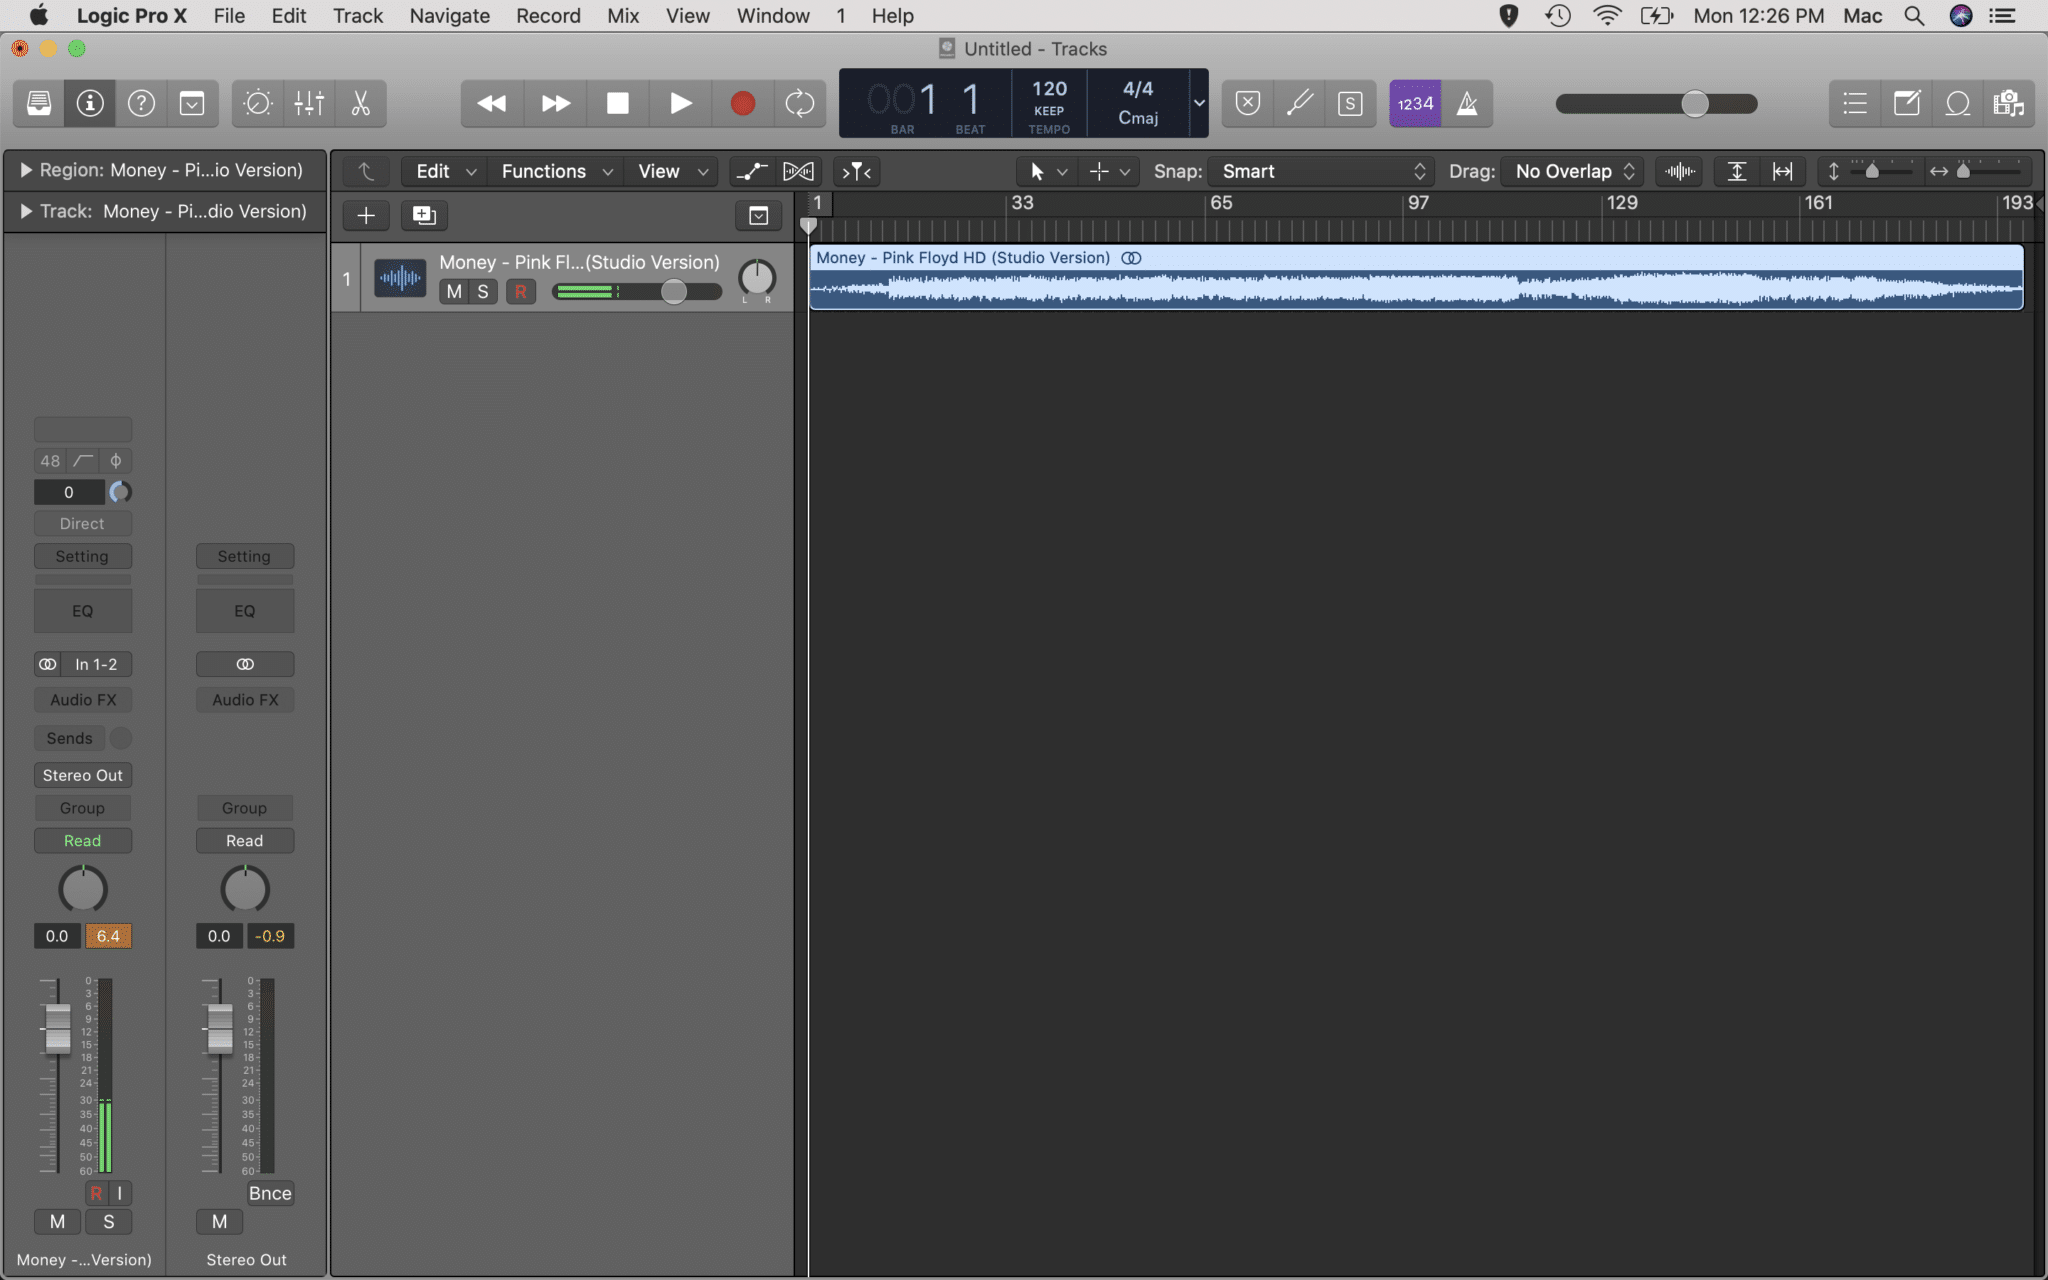Open the Library panel

pos(37,103)
